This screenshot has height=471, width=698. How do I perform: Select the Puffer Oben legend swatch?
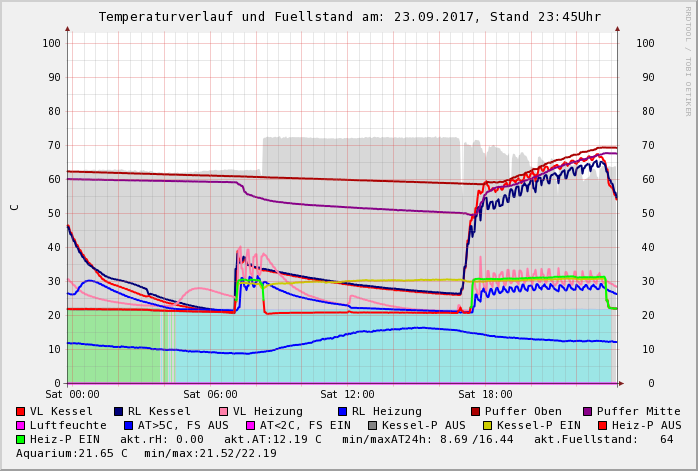point(475,411)
